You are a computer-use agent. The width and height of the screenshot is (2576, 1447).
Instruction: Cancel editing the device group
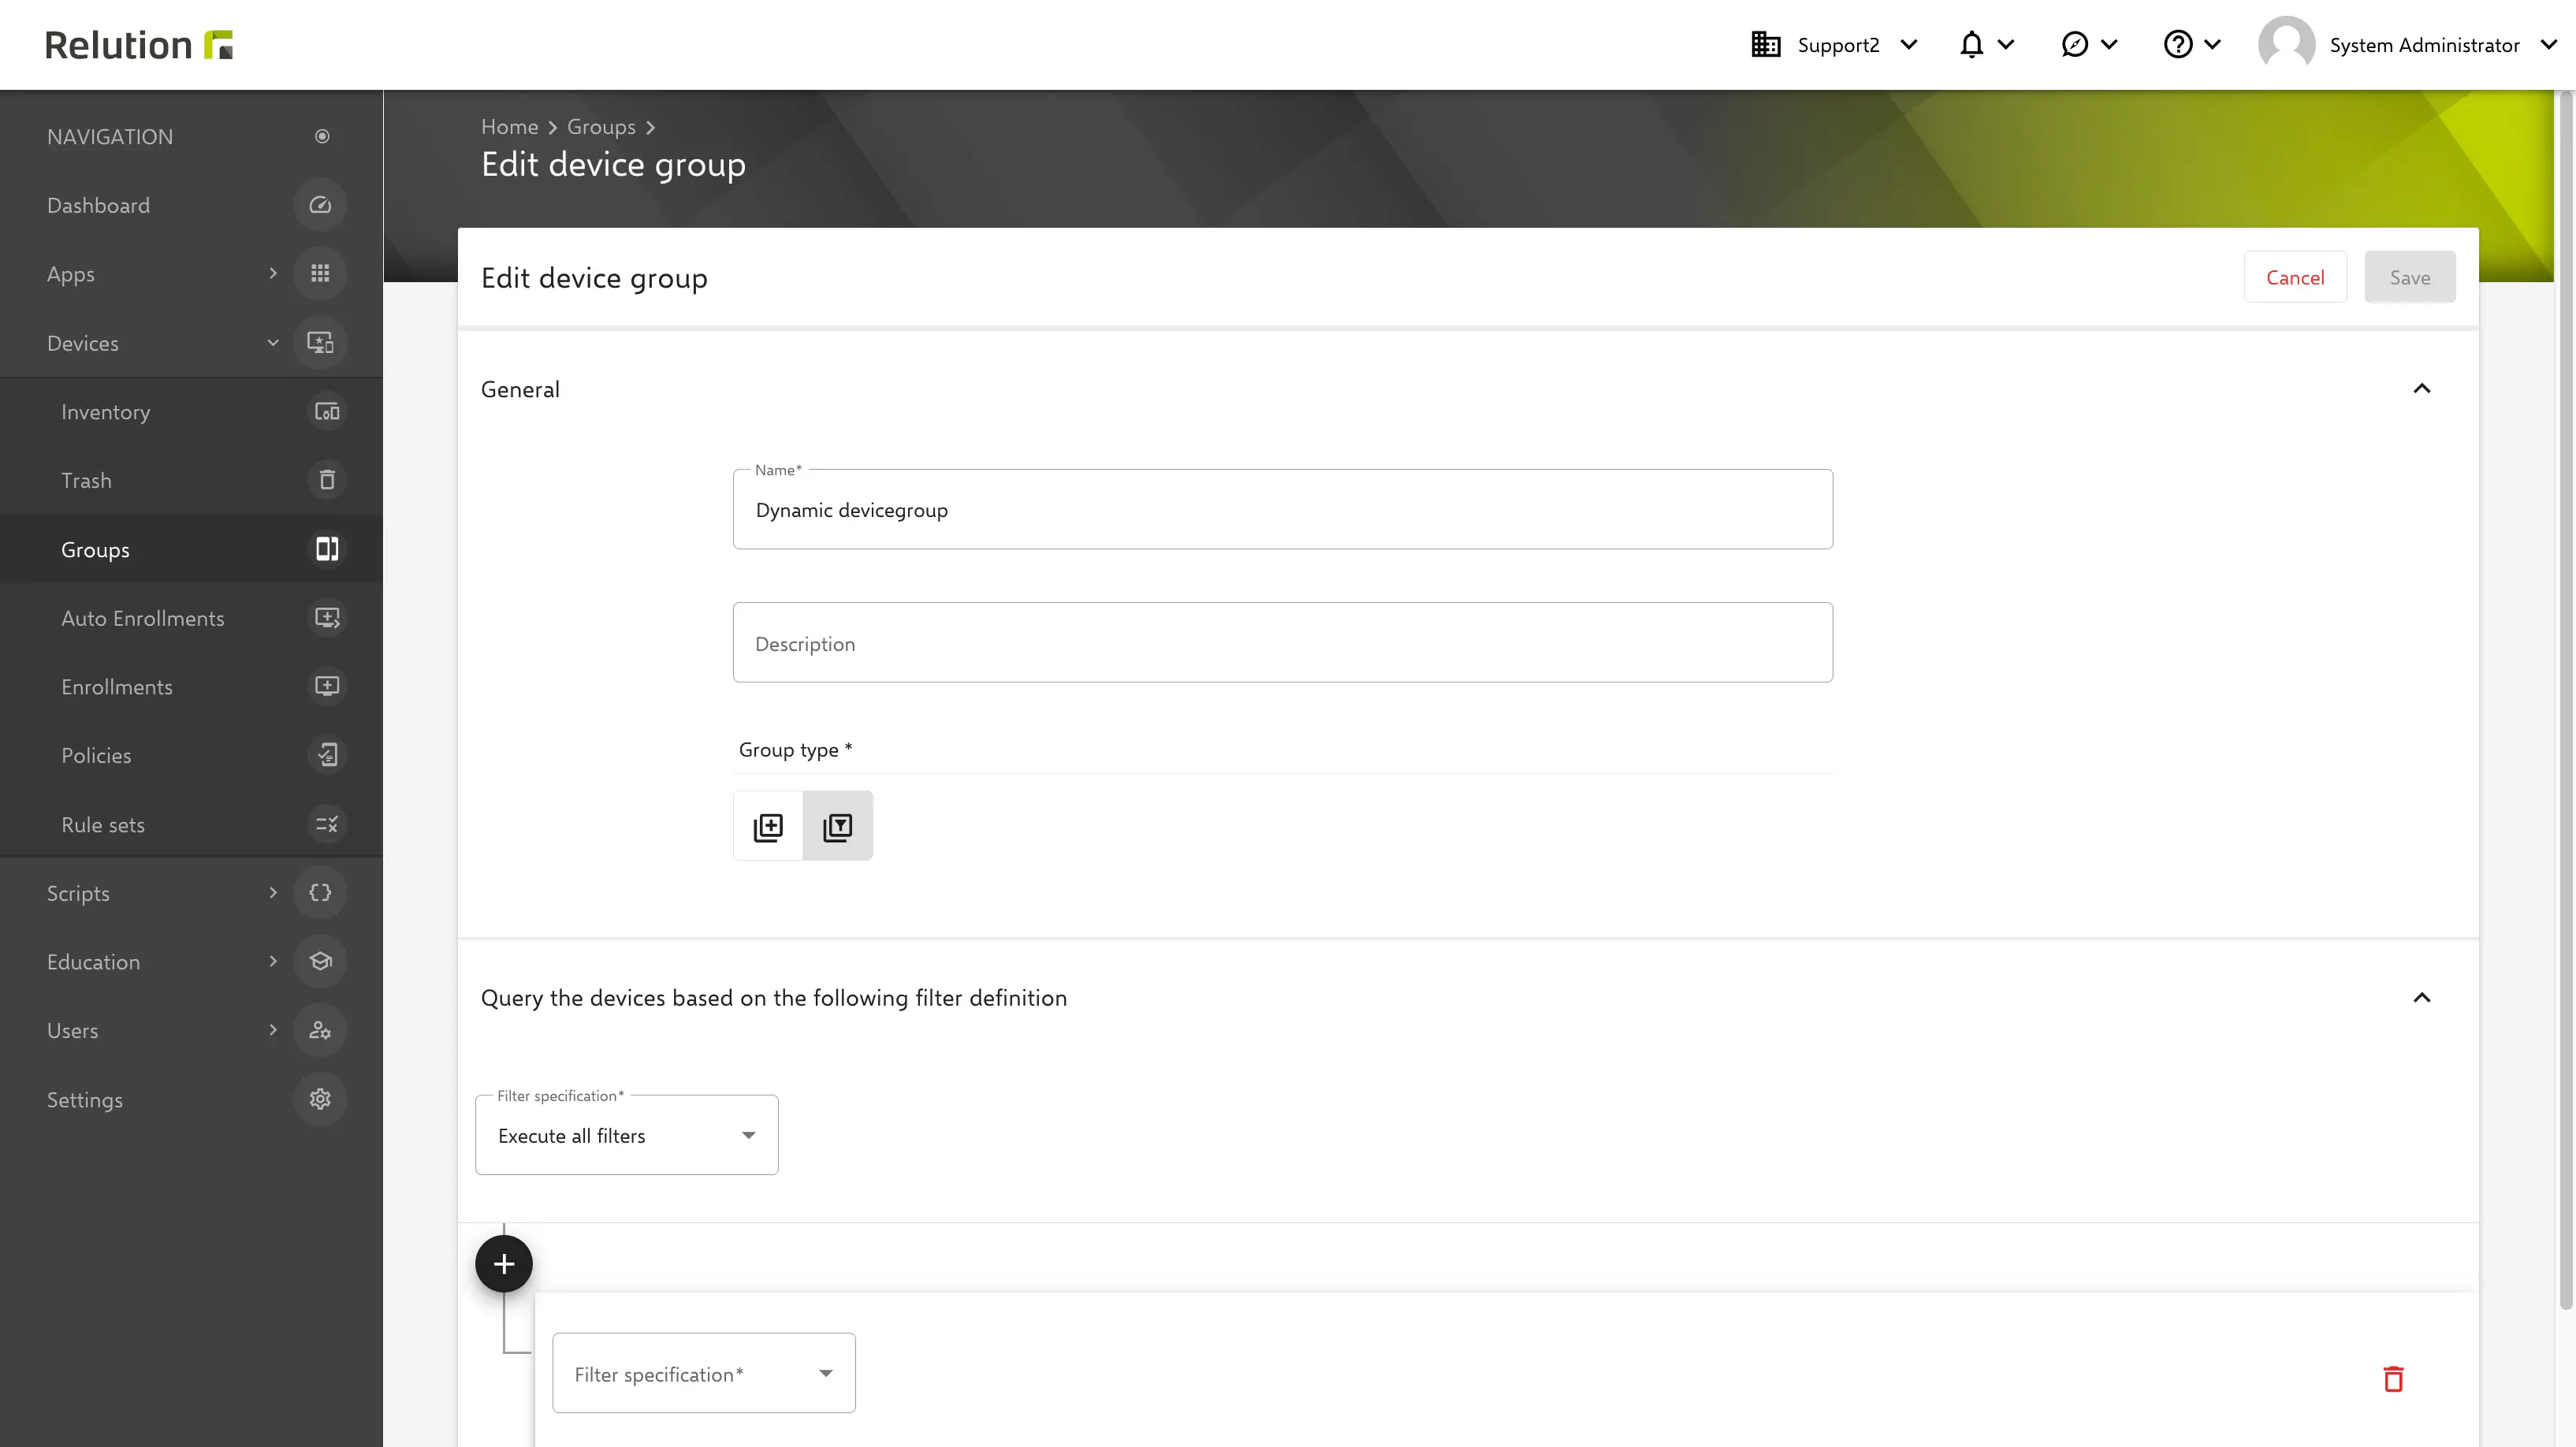tap(2295, 277)
